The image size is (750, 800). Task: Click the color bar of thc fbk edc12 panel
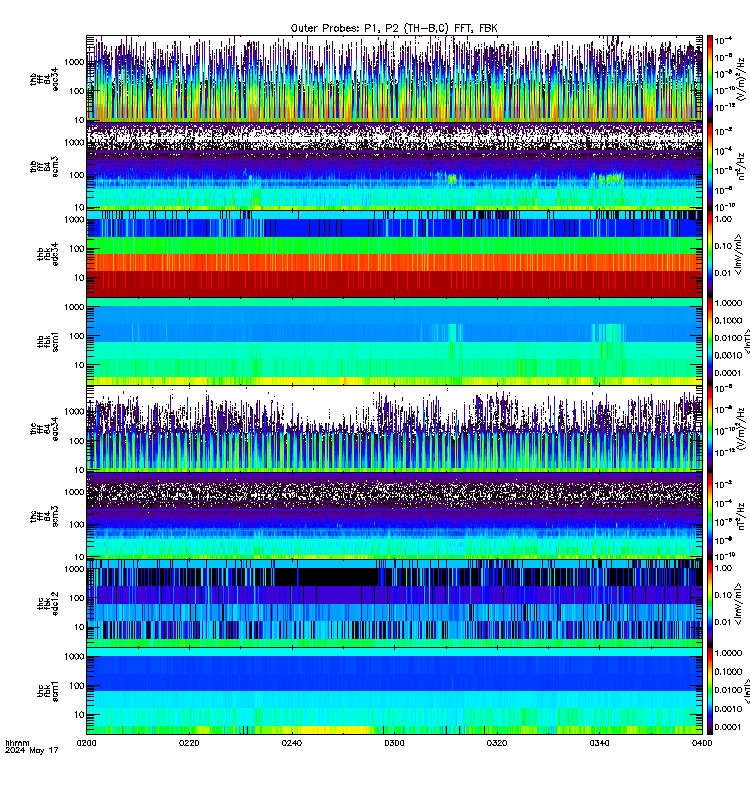pos(710,603)
